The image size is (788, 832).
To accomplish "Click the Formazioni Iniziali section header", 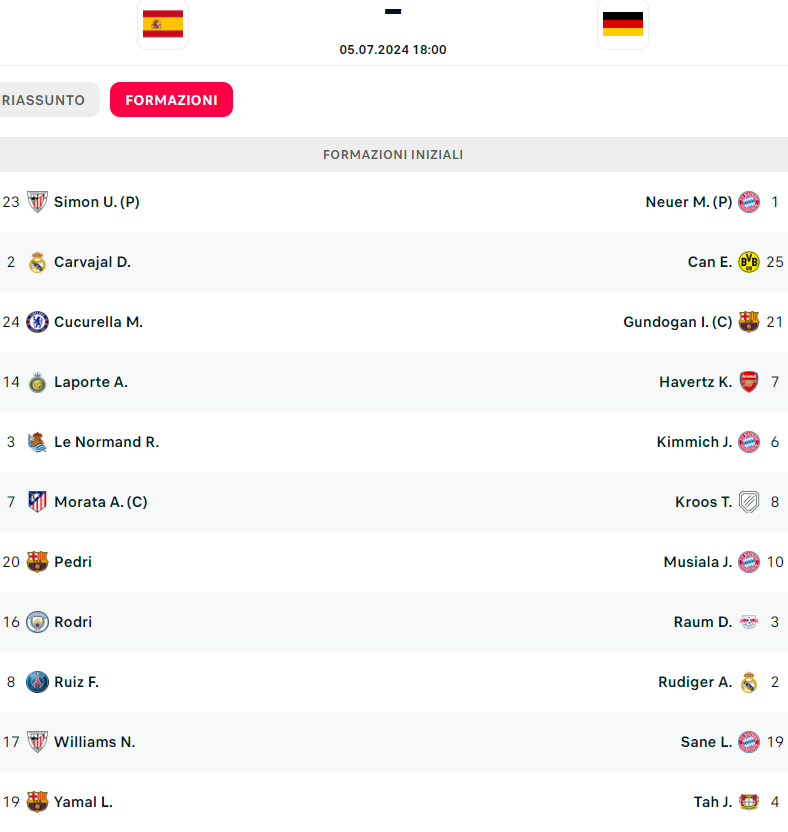I will pos(393,155).
